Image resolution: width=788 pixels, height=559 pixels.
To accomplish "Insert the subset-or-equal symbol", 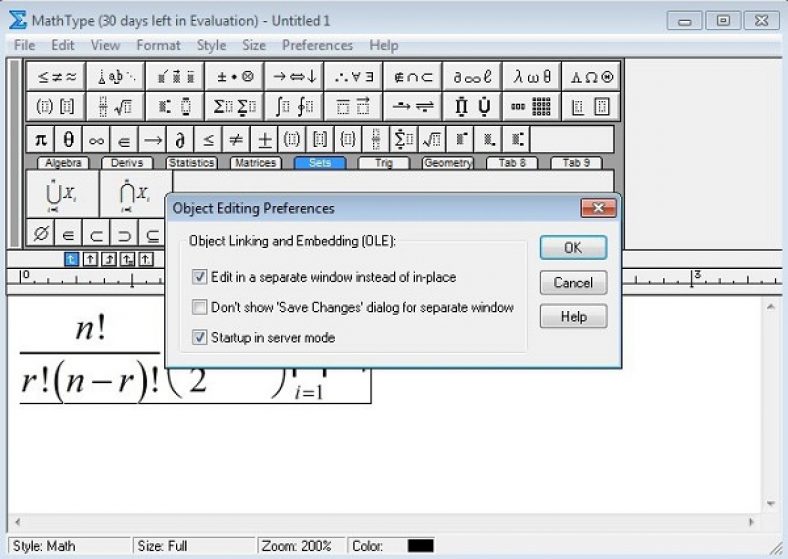I will [x=152, y=233].
